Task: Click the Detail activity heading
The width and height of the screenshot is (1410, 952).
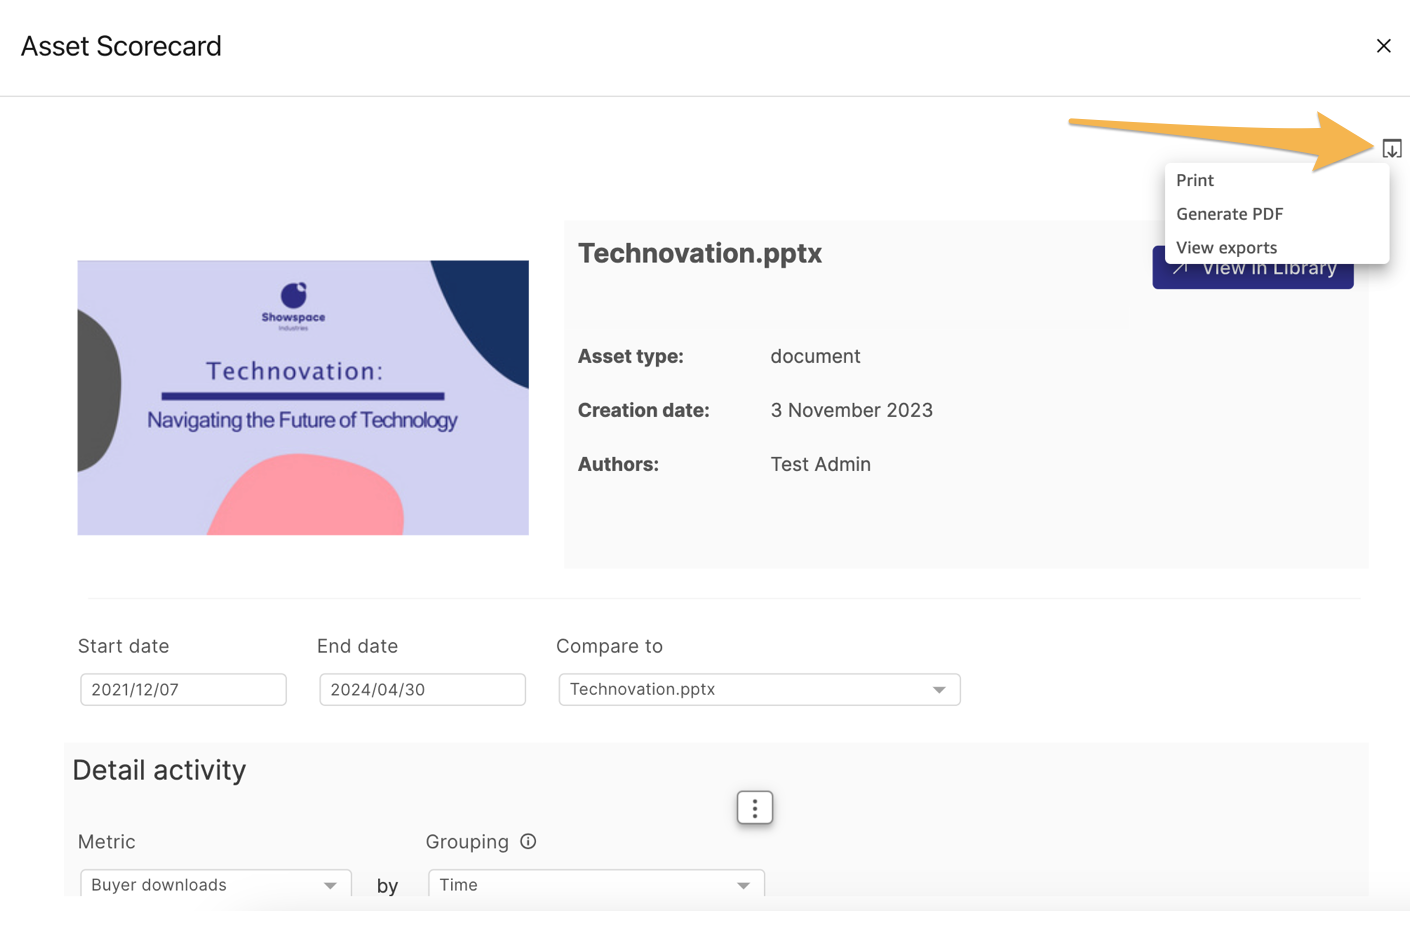Action: 159,770
